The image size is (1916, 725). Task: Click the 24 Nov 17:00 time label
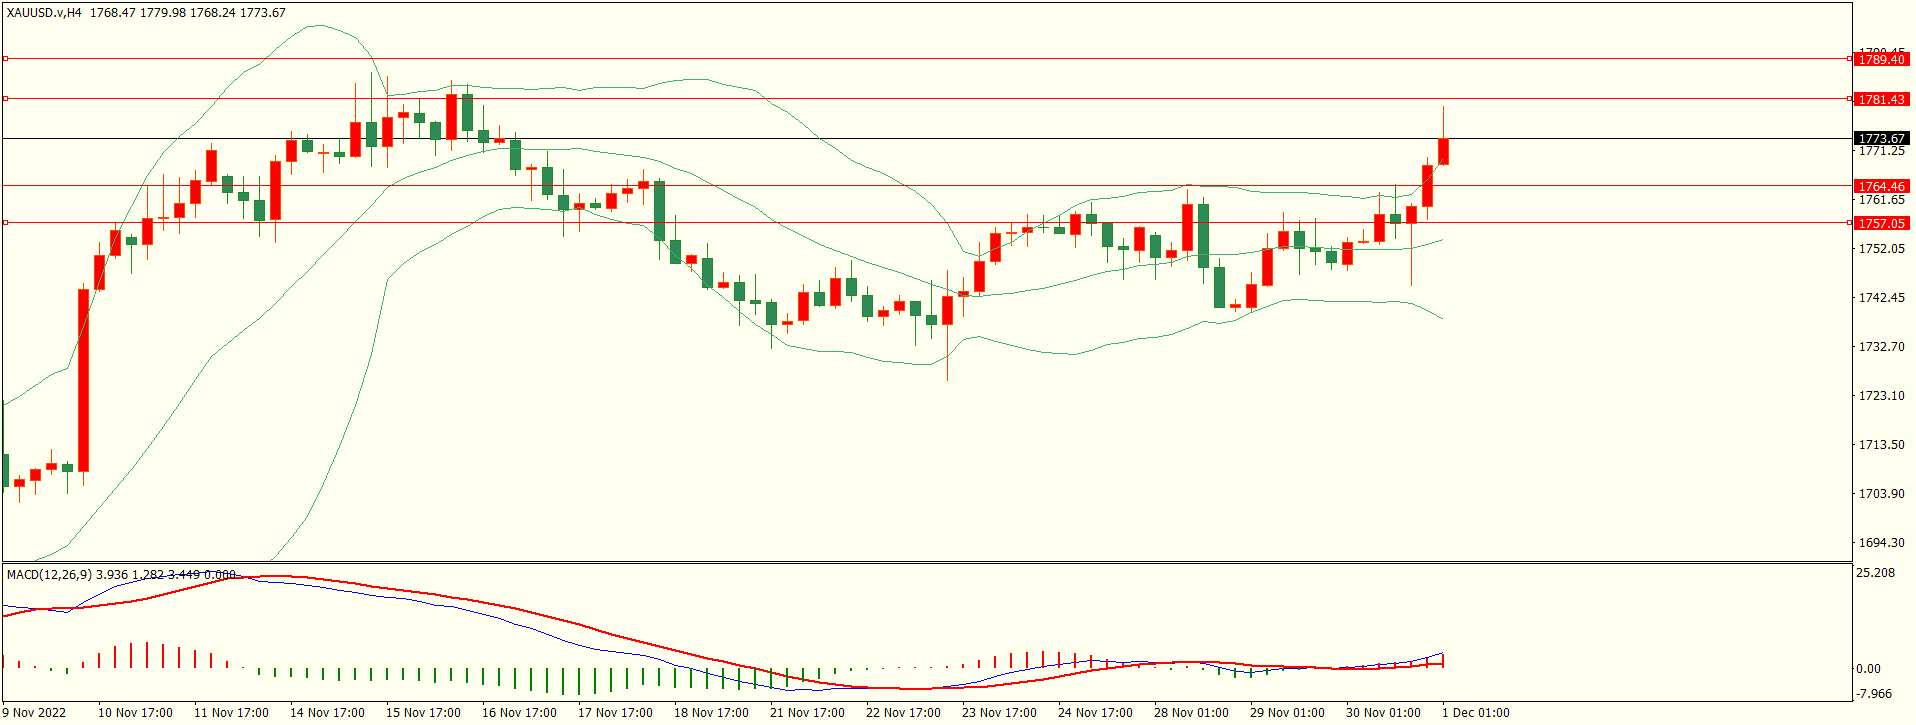coord(1095,713)
